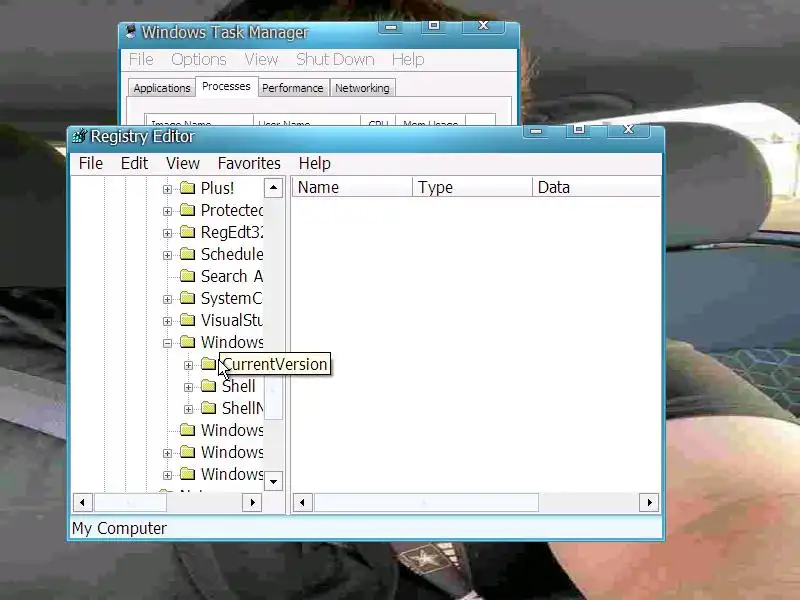
Task: Click the CurrentVersion folder icon
Action: click(209, 363)
